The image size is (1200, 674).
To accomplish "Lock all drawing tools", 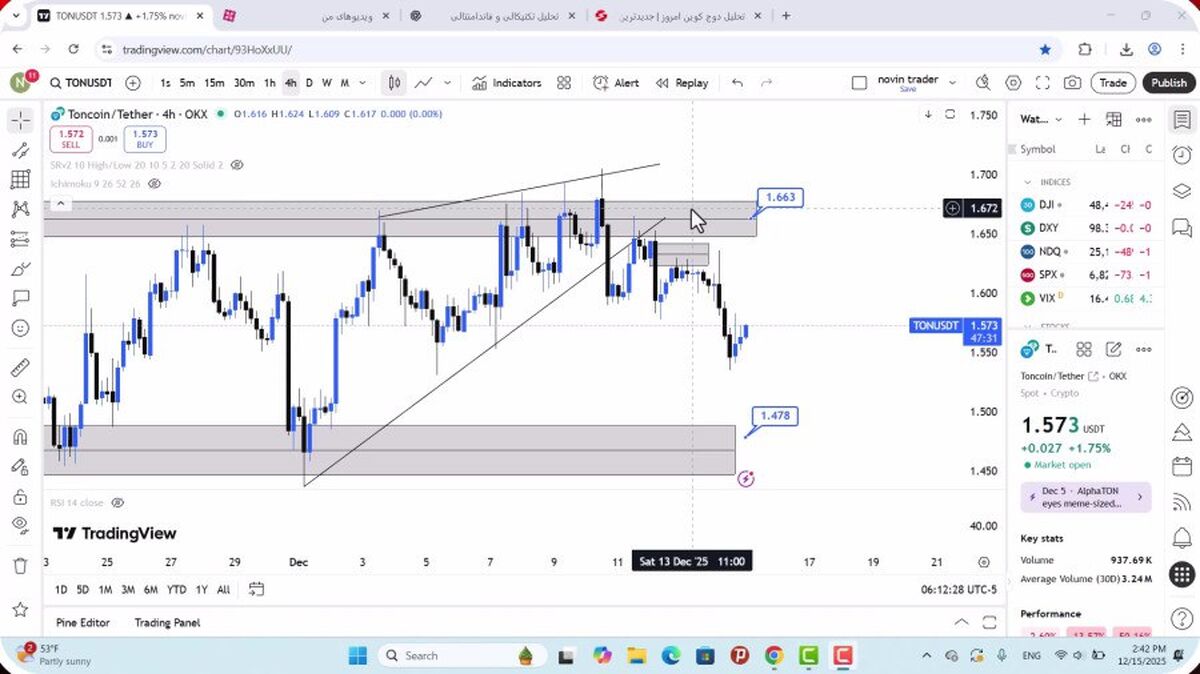I will point(20,496).
